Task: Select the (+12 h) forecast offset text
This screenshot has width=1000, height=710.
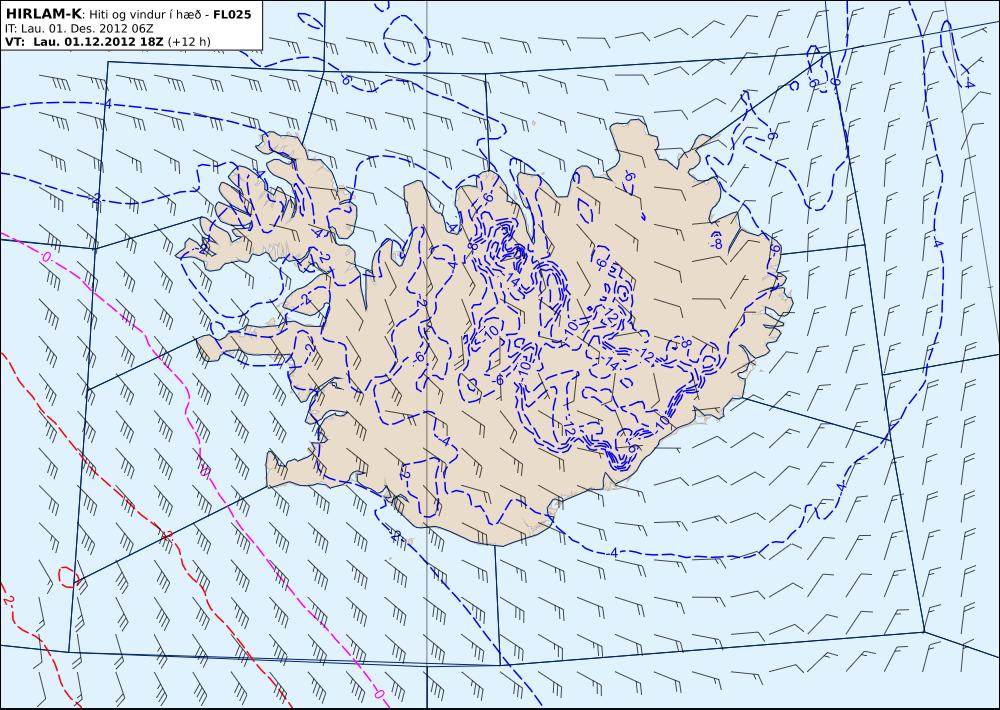Action: [189, 42]
